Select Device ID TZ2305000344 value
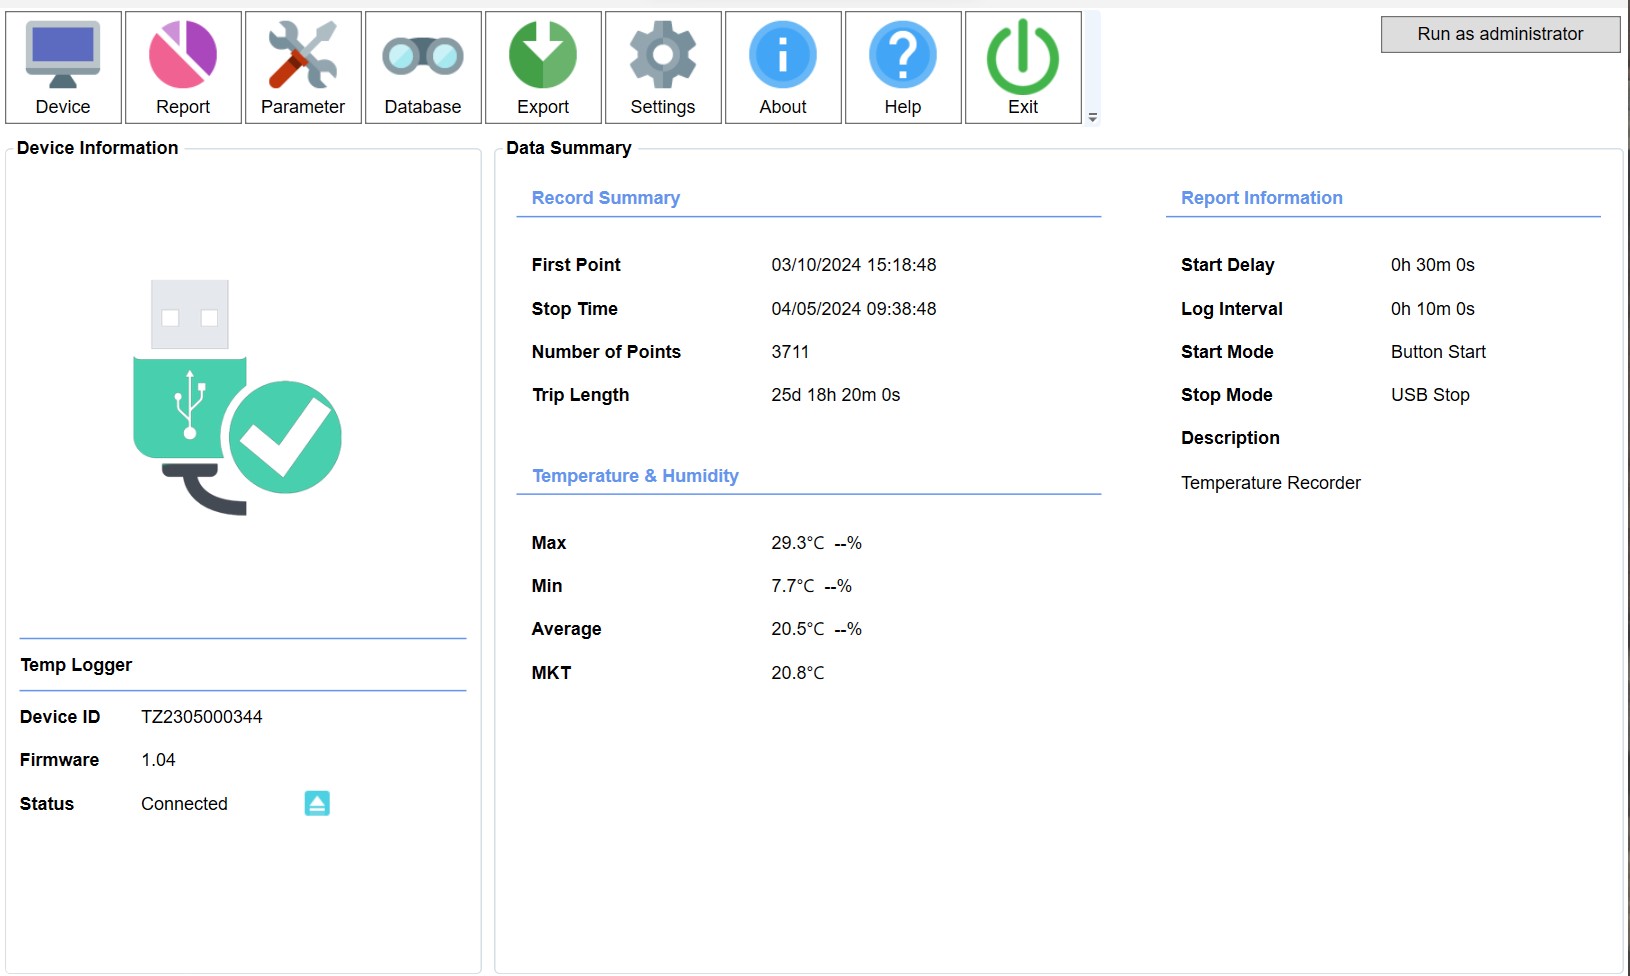 pos(202,717)
